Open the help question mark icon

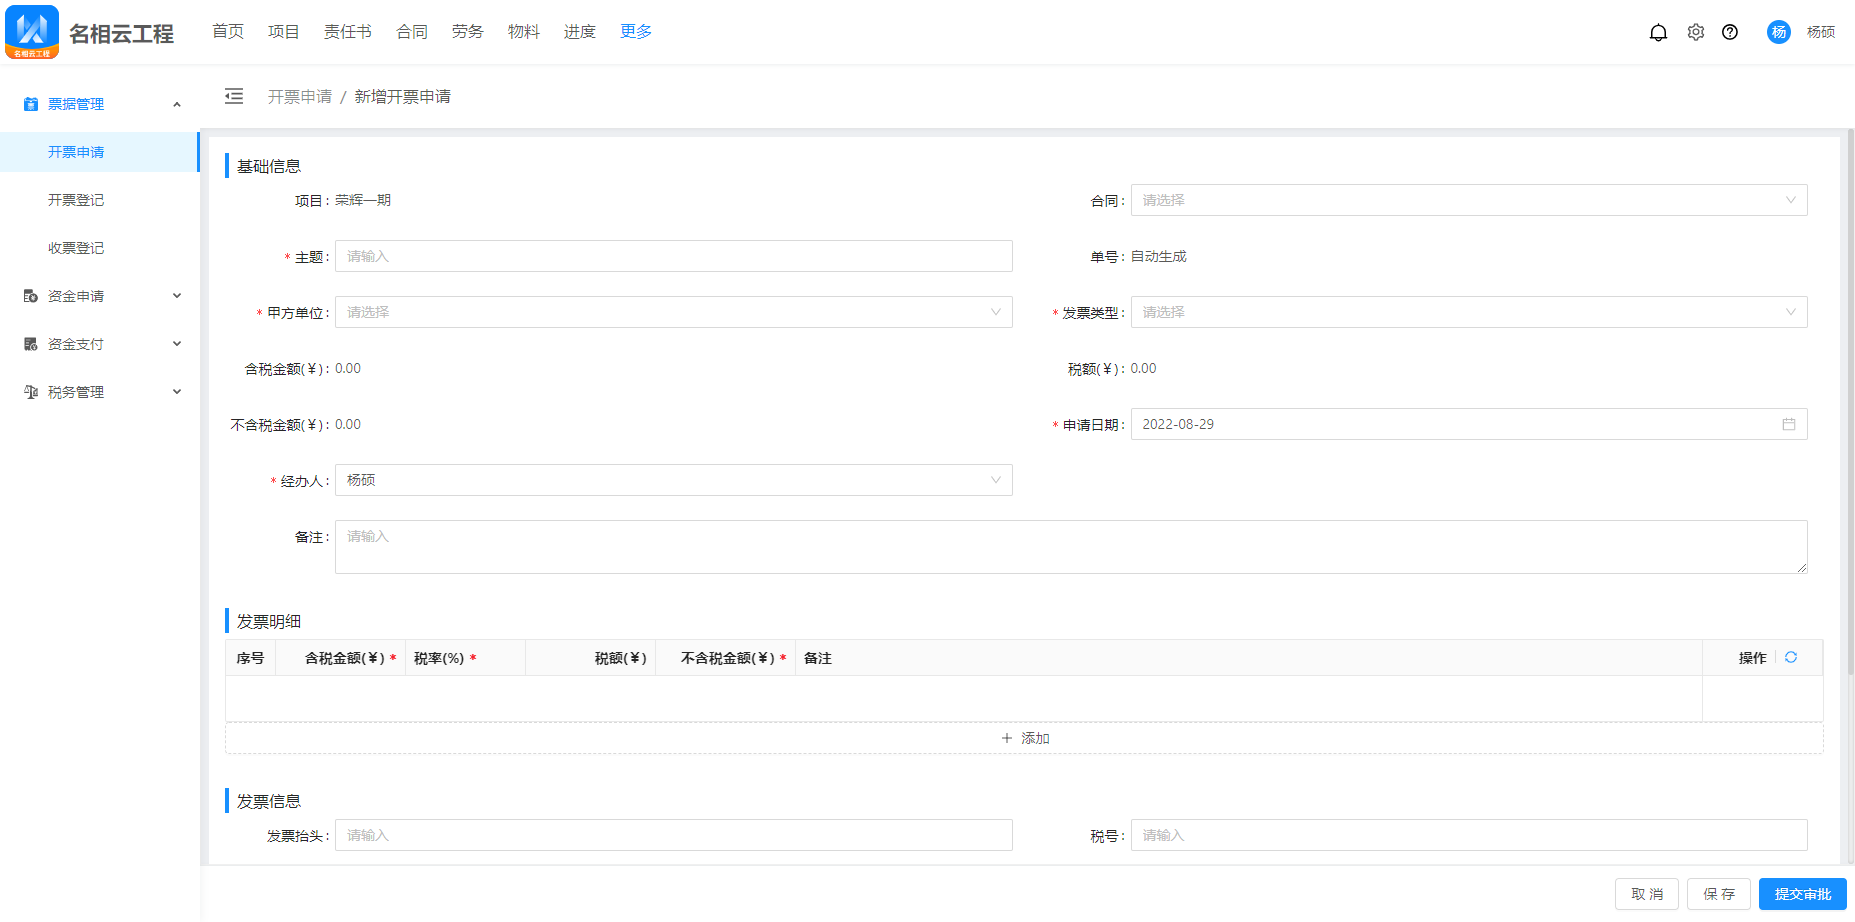click(1730, 32)
